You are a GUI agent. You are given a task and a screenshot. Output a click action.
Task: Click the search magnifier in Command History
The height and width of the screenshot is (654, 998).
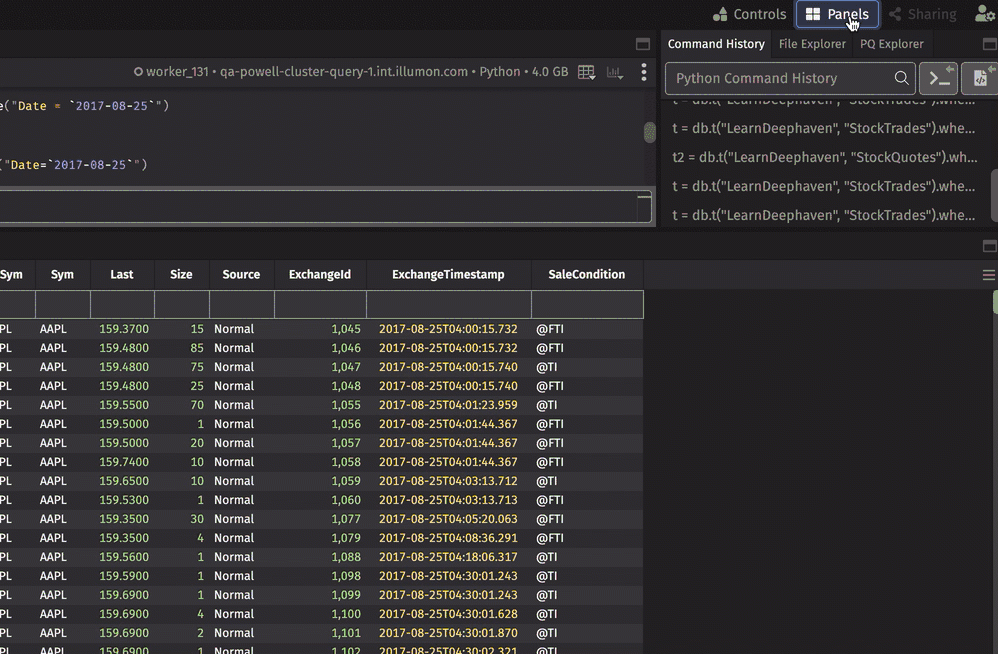coord(901,78)
